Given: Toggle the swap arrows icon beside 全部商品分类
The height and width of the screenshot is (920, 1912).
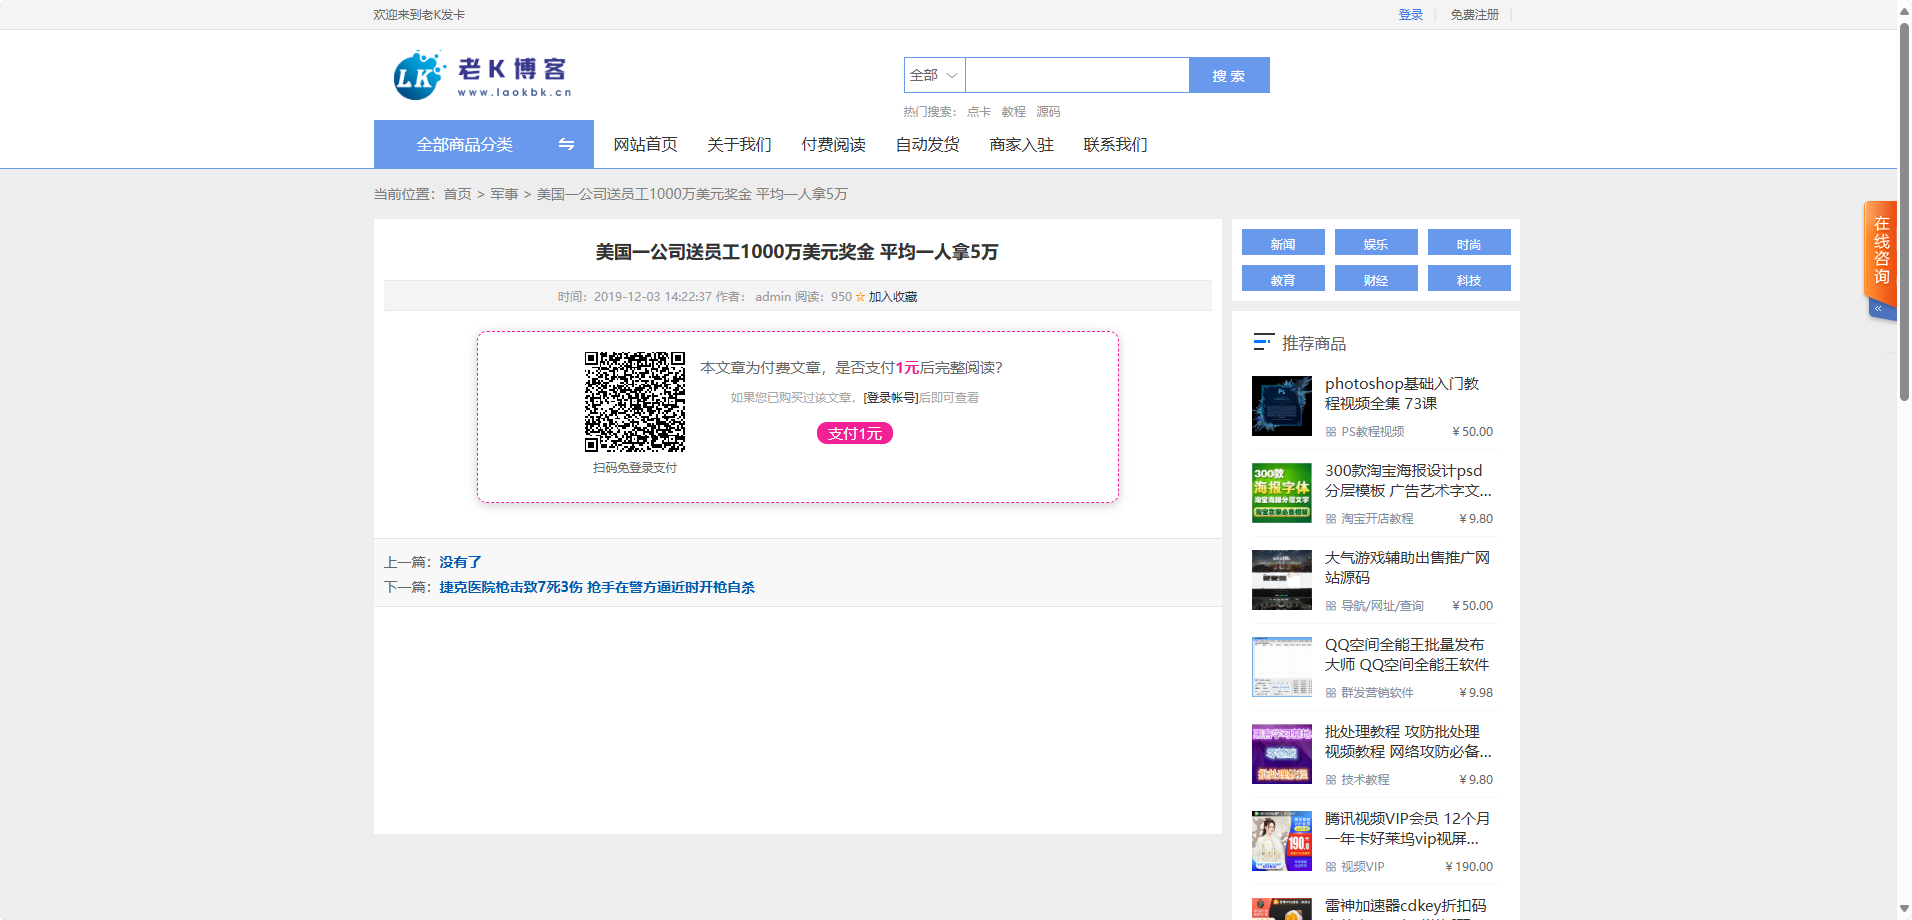Looking at the screenshot, I should coord(566,144).
